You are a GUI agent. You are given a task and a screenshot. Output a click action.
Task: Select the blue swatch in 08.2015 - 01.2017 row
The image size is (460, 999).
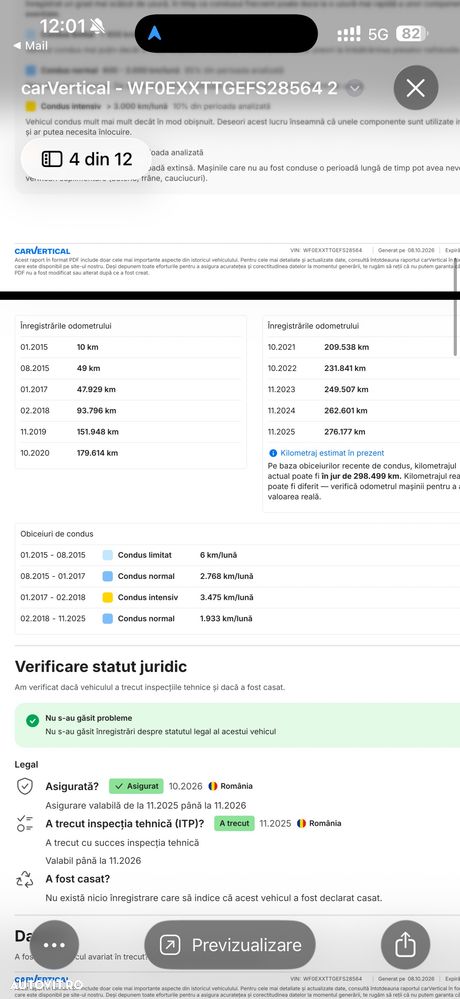108,577
